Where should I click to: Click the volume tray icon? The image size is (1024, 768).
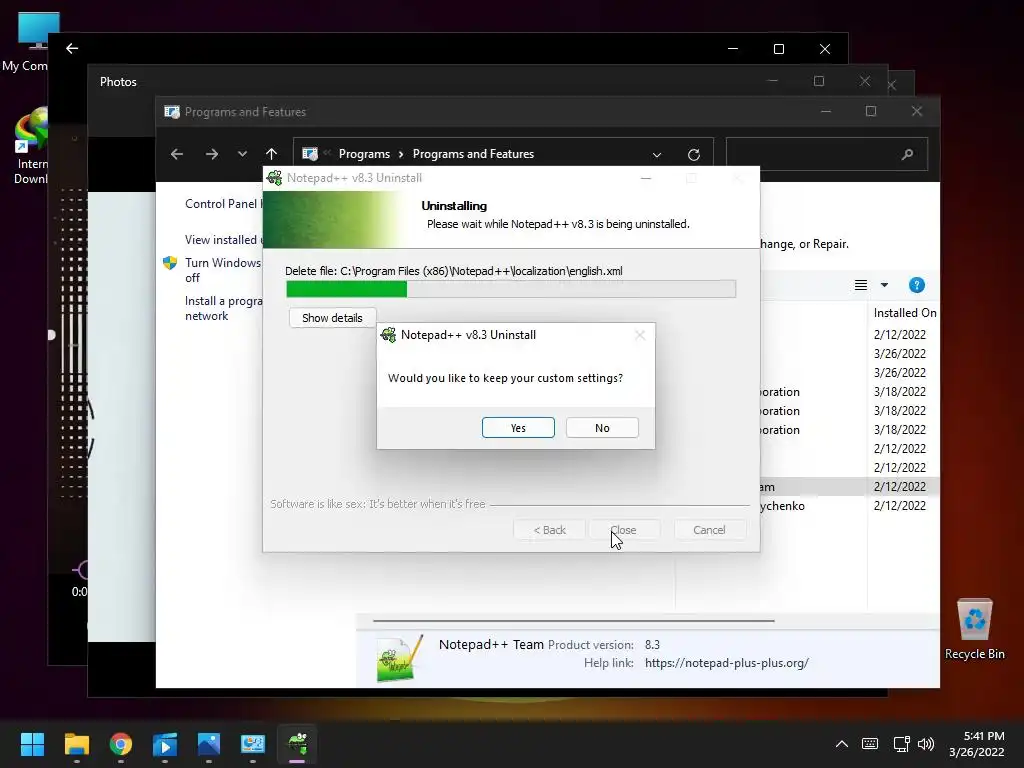point(925,744)
